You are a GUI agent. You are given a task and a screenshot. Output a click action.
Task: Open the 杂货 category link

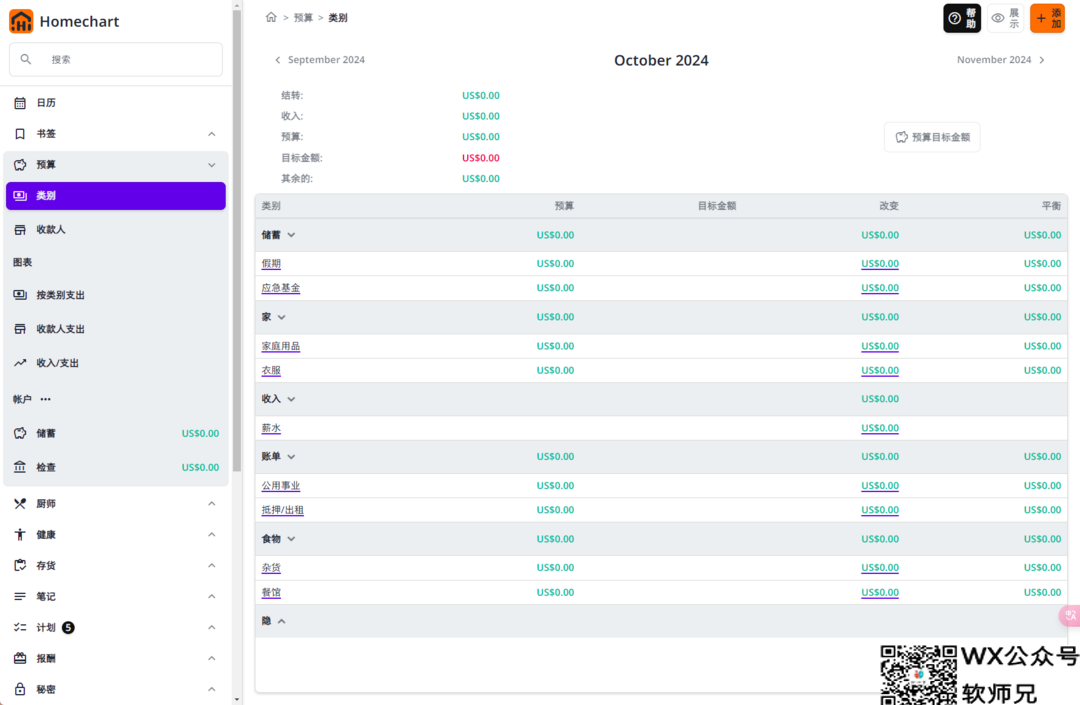pyautogui.click(x=271, y=568)
